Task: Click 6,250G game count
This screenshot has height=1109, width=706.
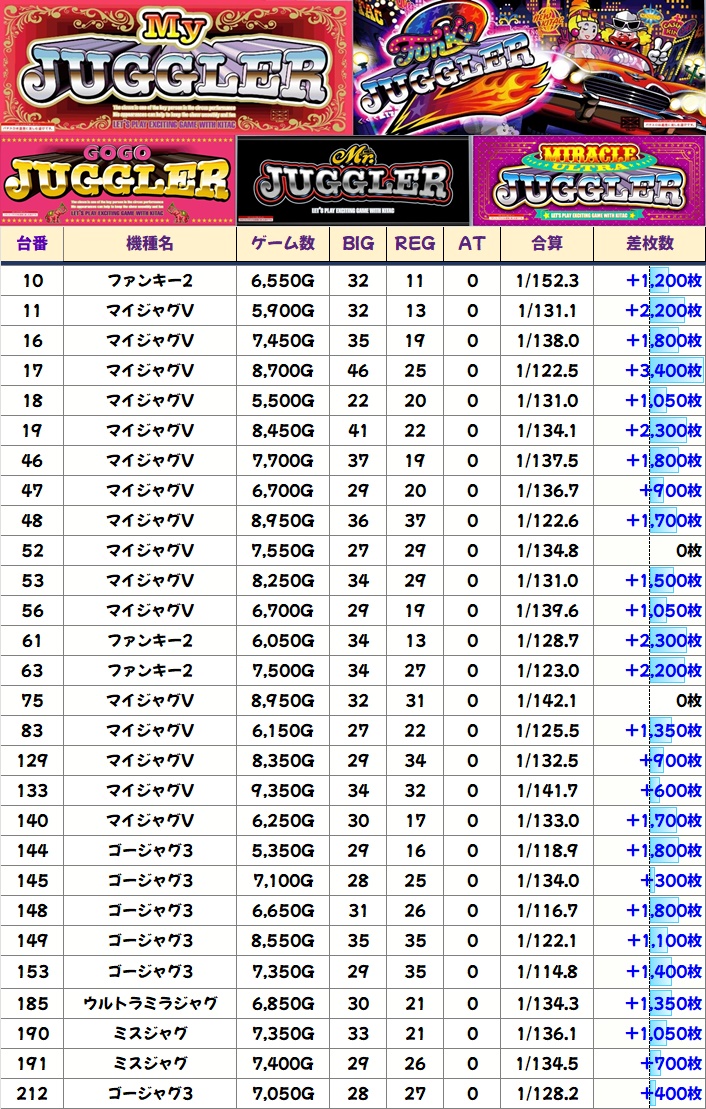Action: click(283, 820)
